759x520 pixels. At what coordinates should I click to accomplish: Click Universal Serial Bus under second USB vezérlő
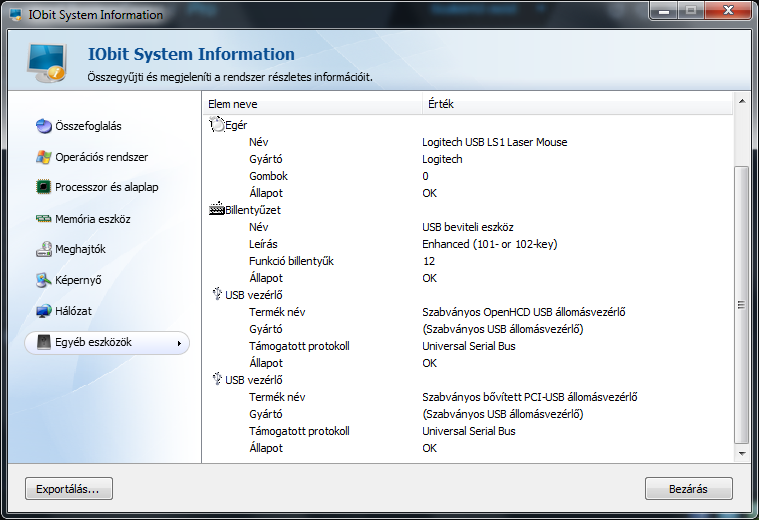469,430
